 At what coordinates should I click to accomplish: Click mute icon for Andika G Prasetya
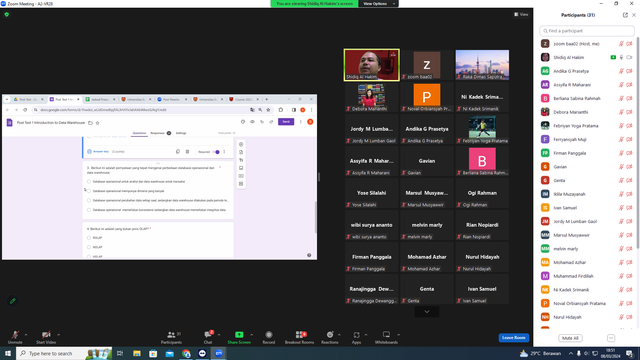(621, 71)
